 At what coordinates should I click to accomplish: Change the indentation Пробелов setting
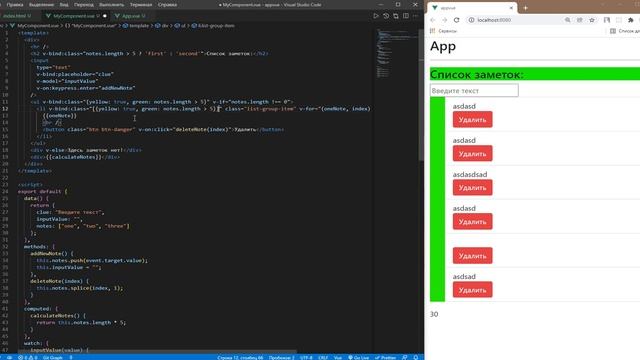[x=281, y=357]
